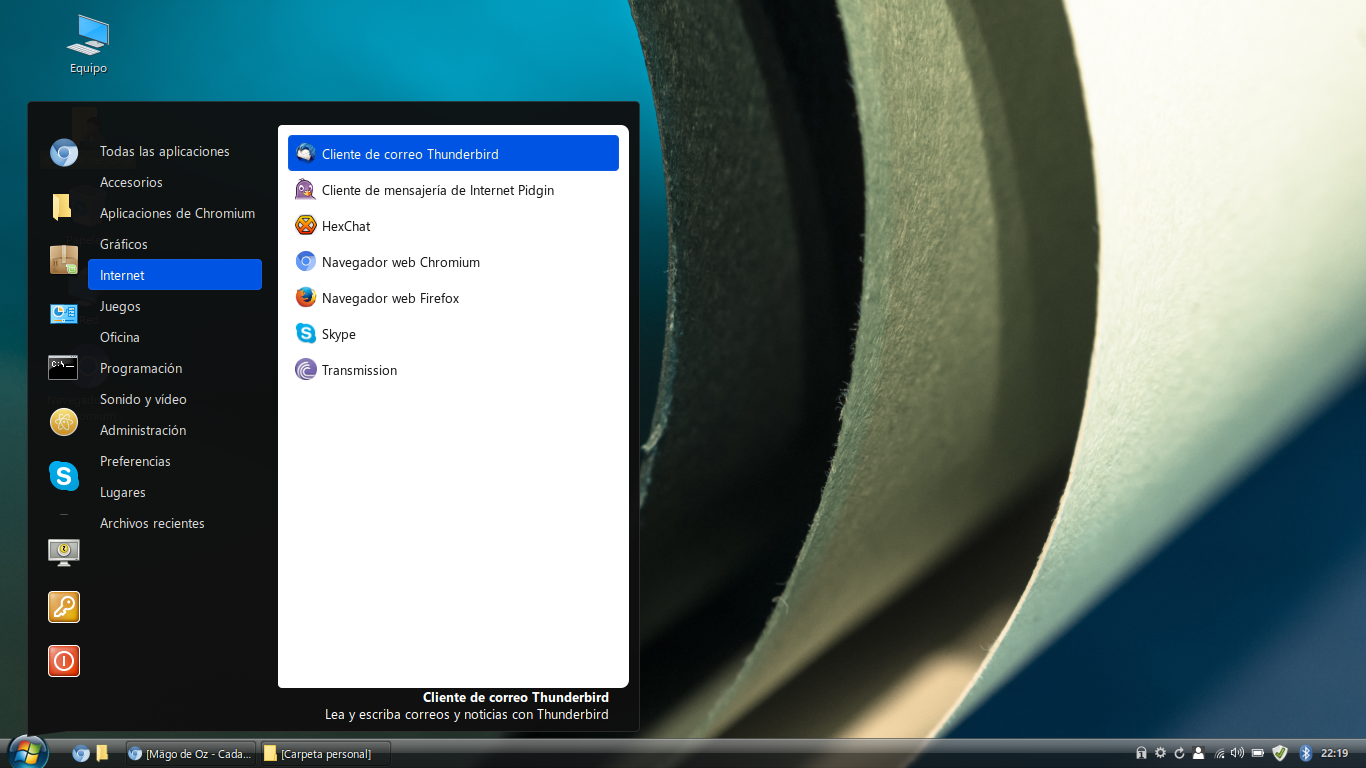Launch Cliente de correo Thunderbird
This screenshot has width=1366, height=768.
pyautogui.click(x=453, y=154)
